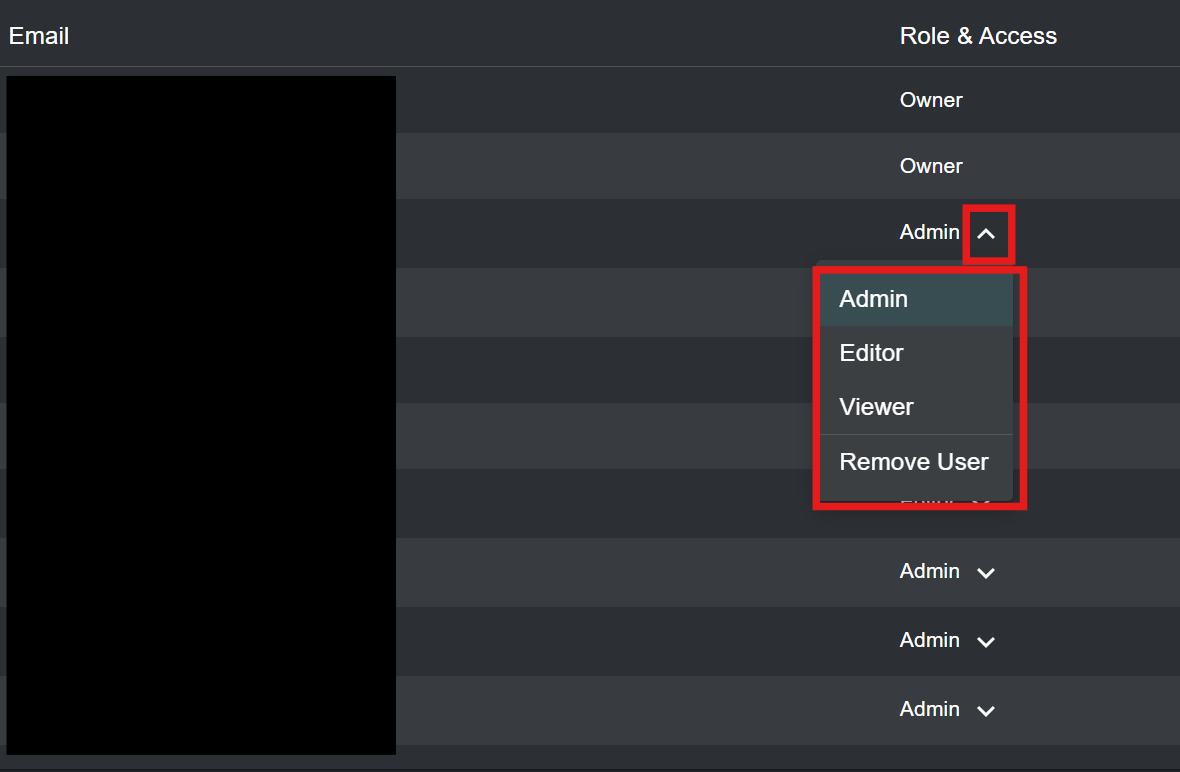Viewport: 1180px width, 772px height.
Task: Click the Admin label directly below the open menu
Action: (x=929, y=571)
